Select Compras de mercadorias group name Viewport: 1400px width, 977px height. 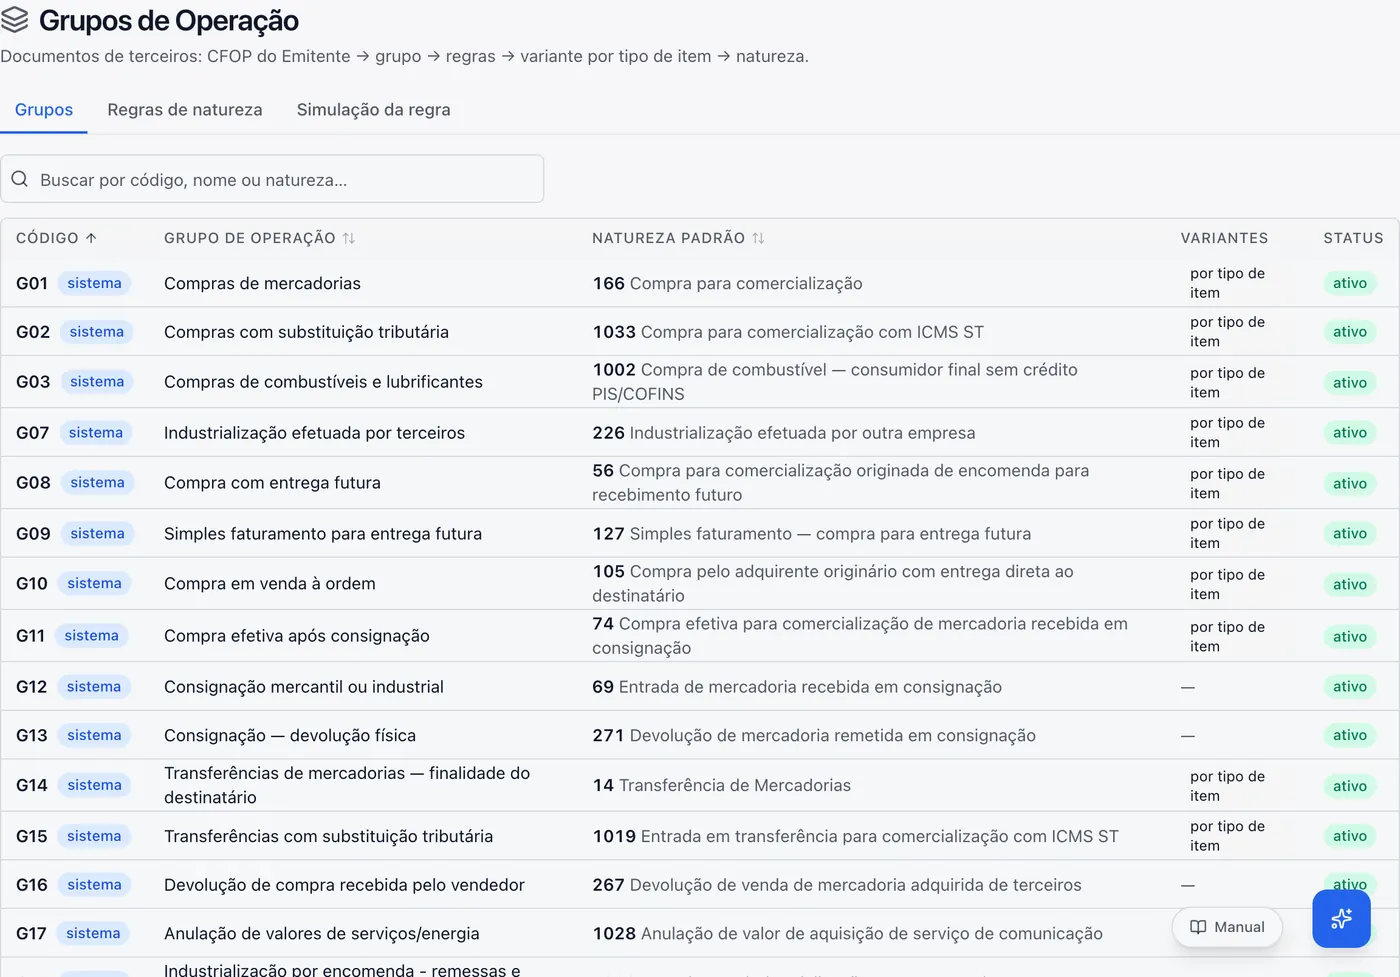point(262,283)
